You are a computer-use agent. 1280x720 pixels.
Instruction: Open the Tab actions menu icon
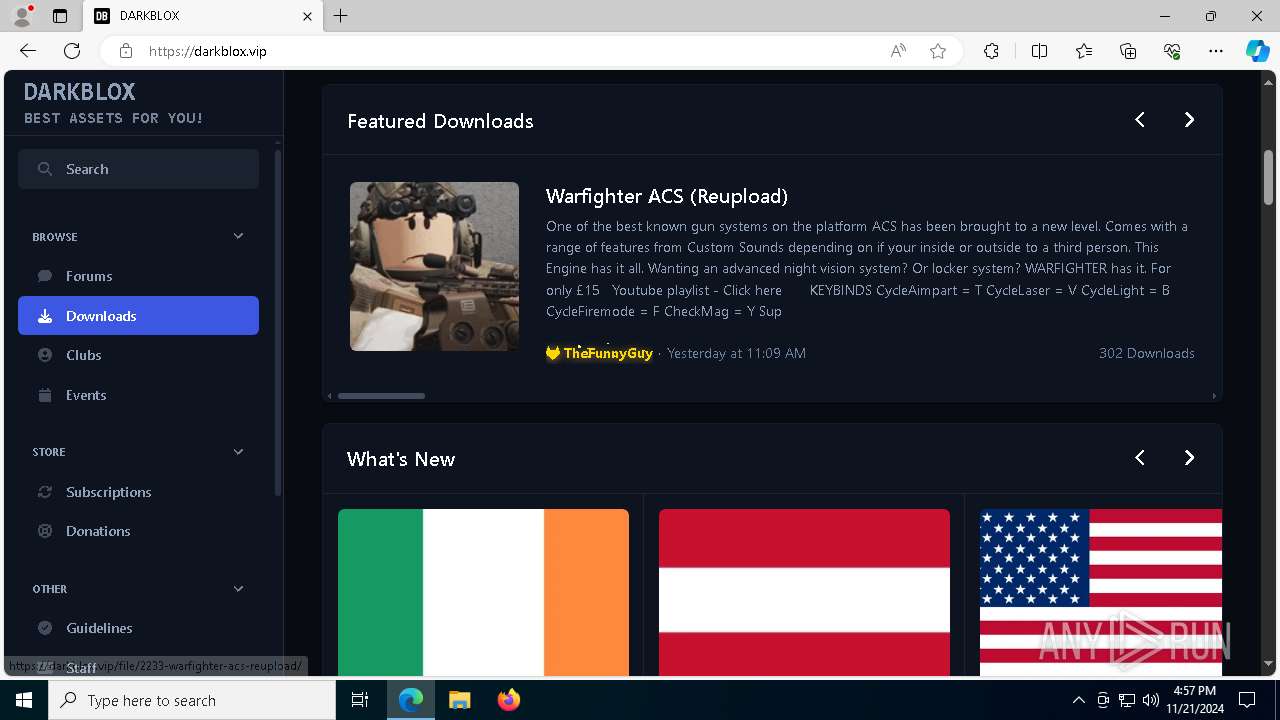(x=60, y=16)
